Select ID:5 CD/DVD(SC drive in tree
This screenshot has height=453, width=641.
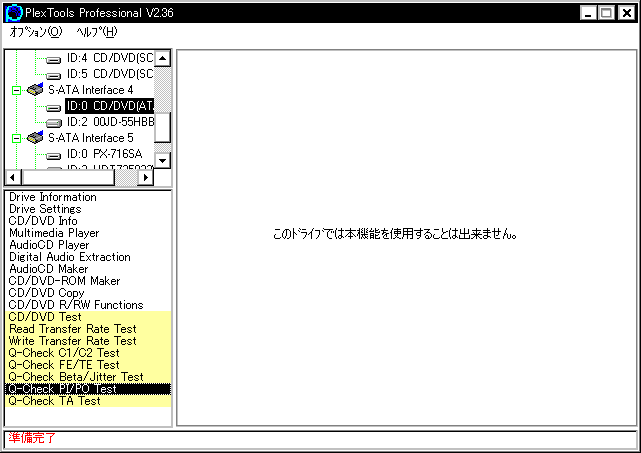(110, 74)
